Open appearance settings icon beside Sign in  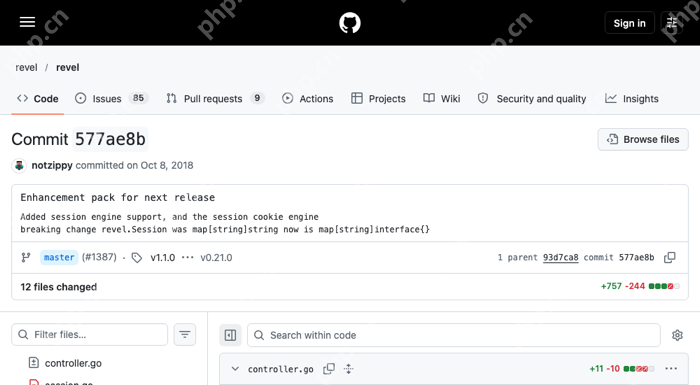pyautogui.click(x=672, y=23)
